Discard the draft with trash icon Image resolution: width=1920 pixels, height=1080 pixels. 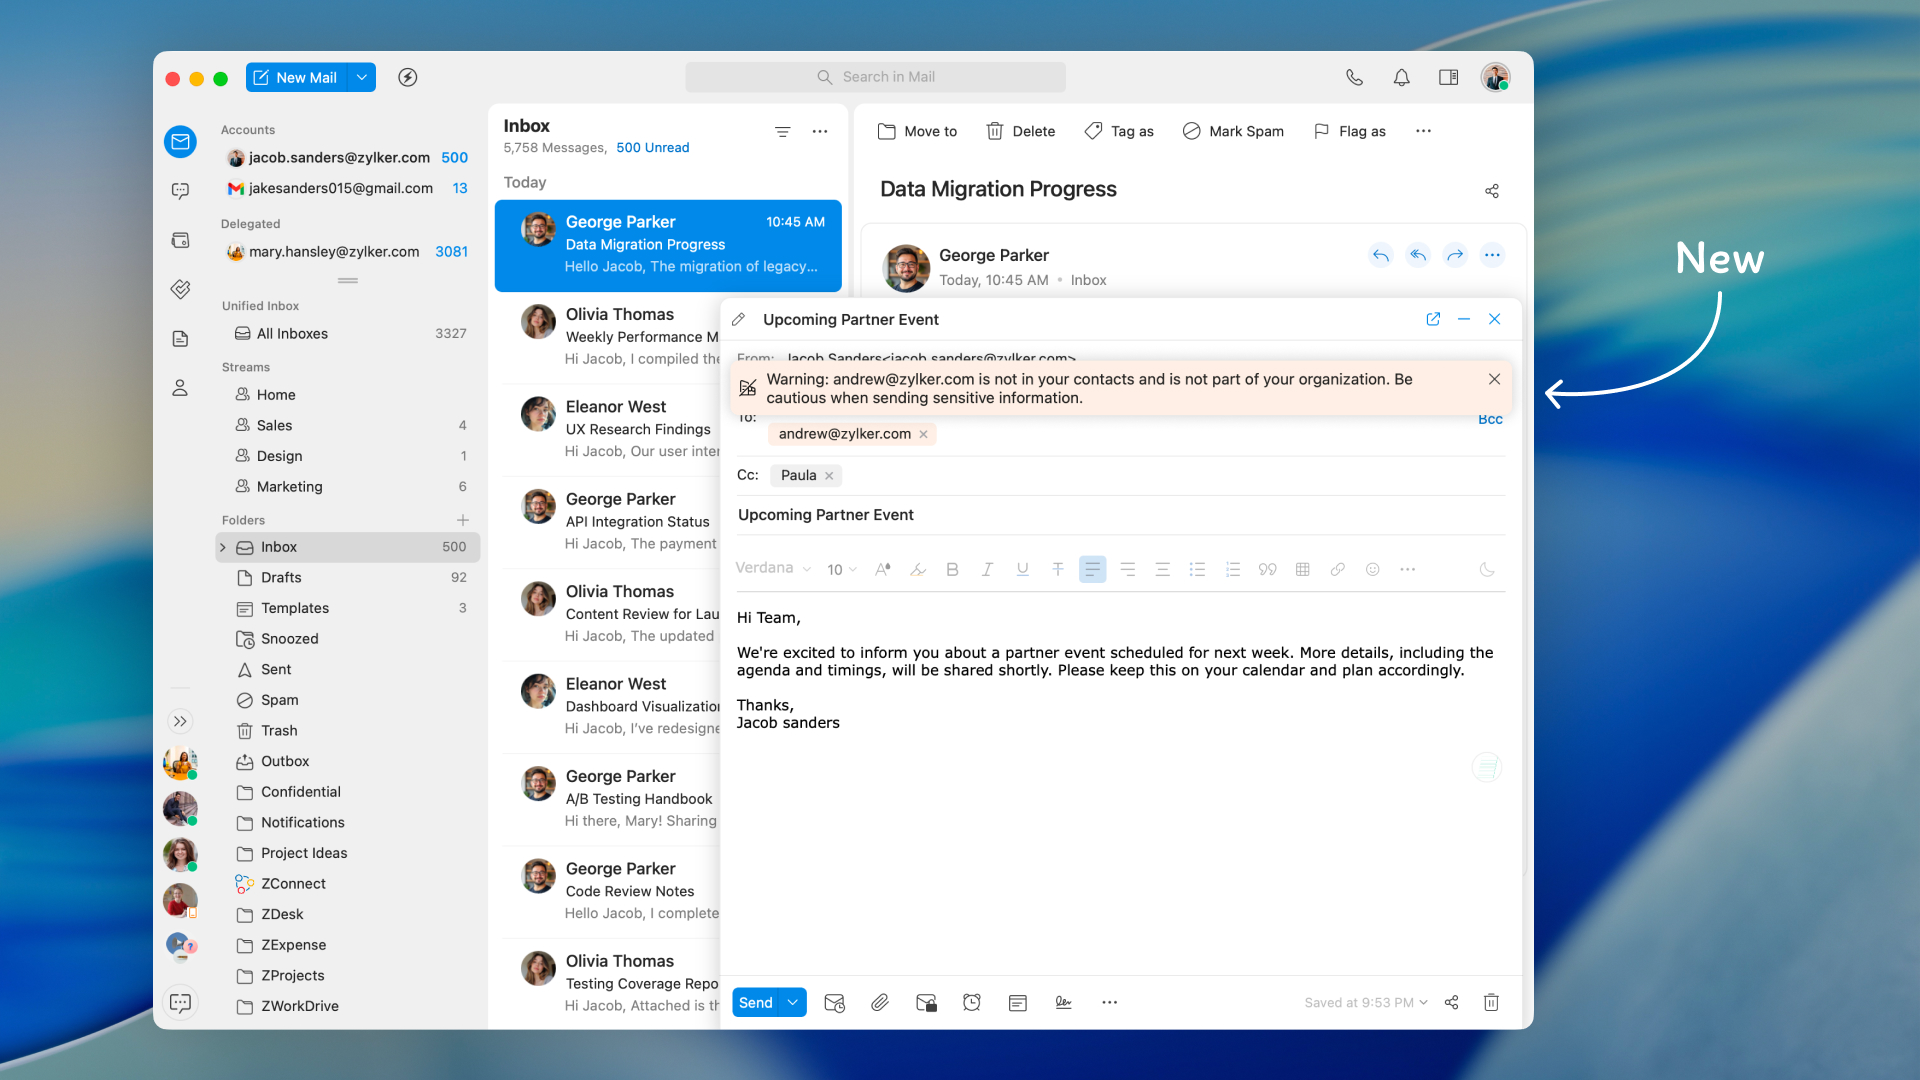click(1490, 1002)
